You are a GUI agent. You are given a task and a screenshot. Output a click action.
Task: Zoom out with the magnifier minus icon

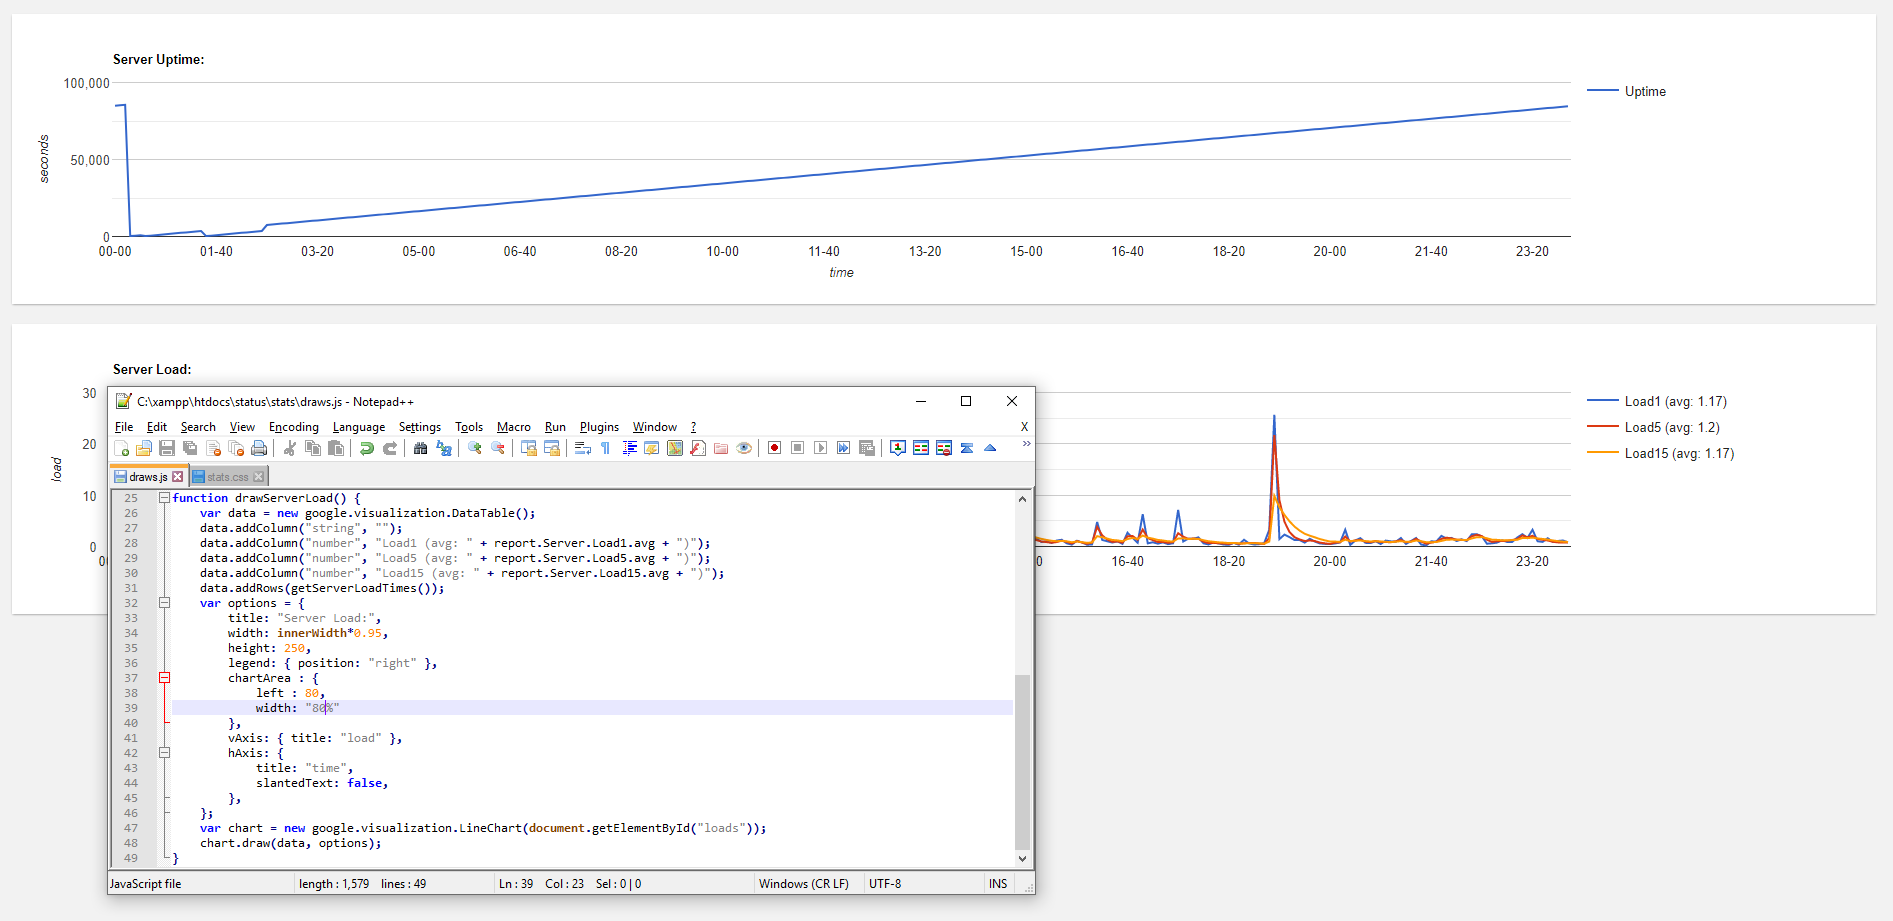498,448
